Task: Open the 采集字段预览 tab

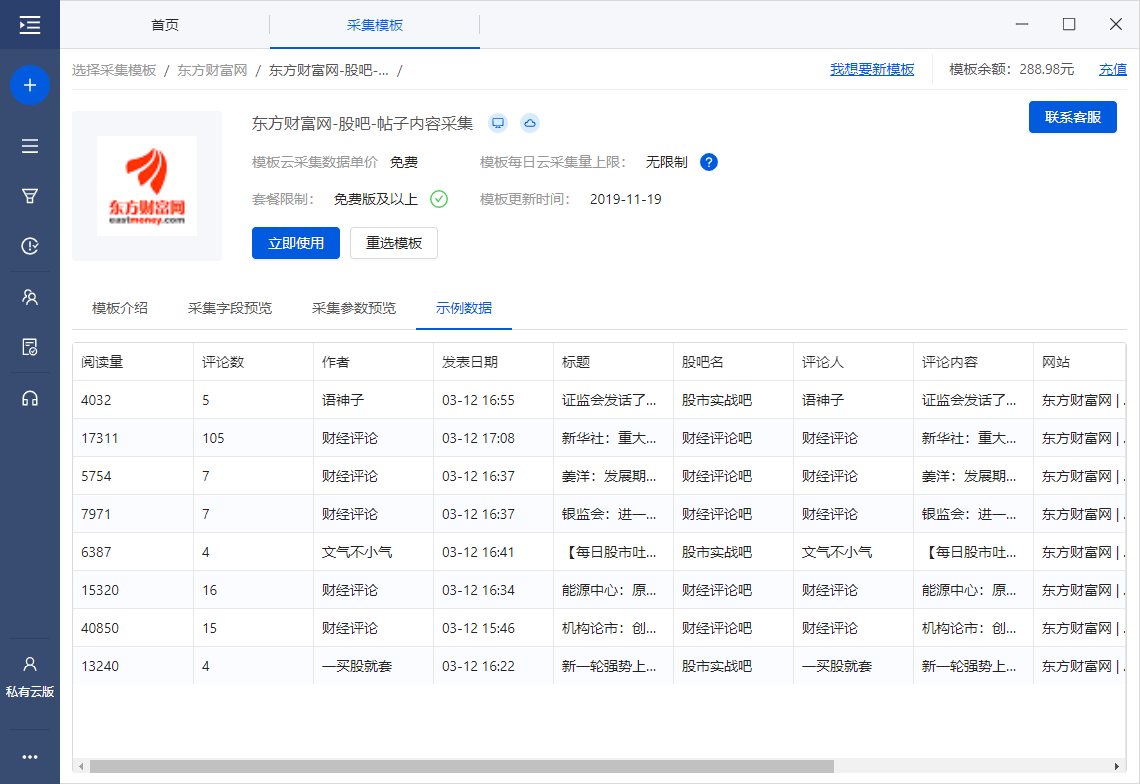Action: (230, 308)
